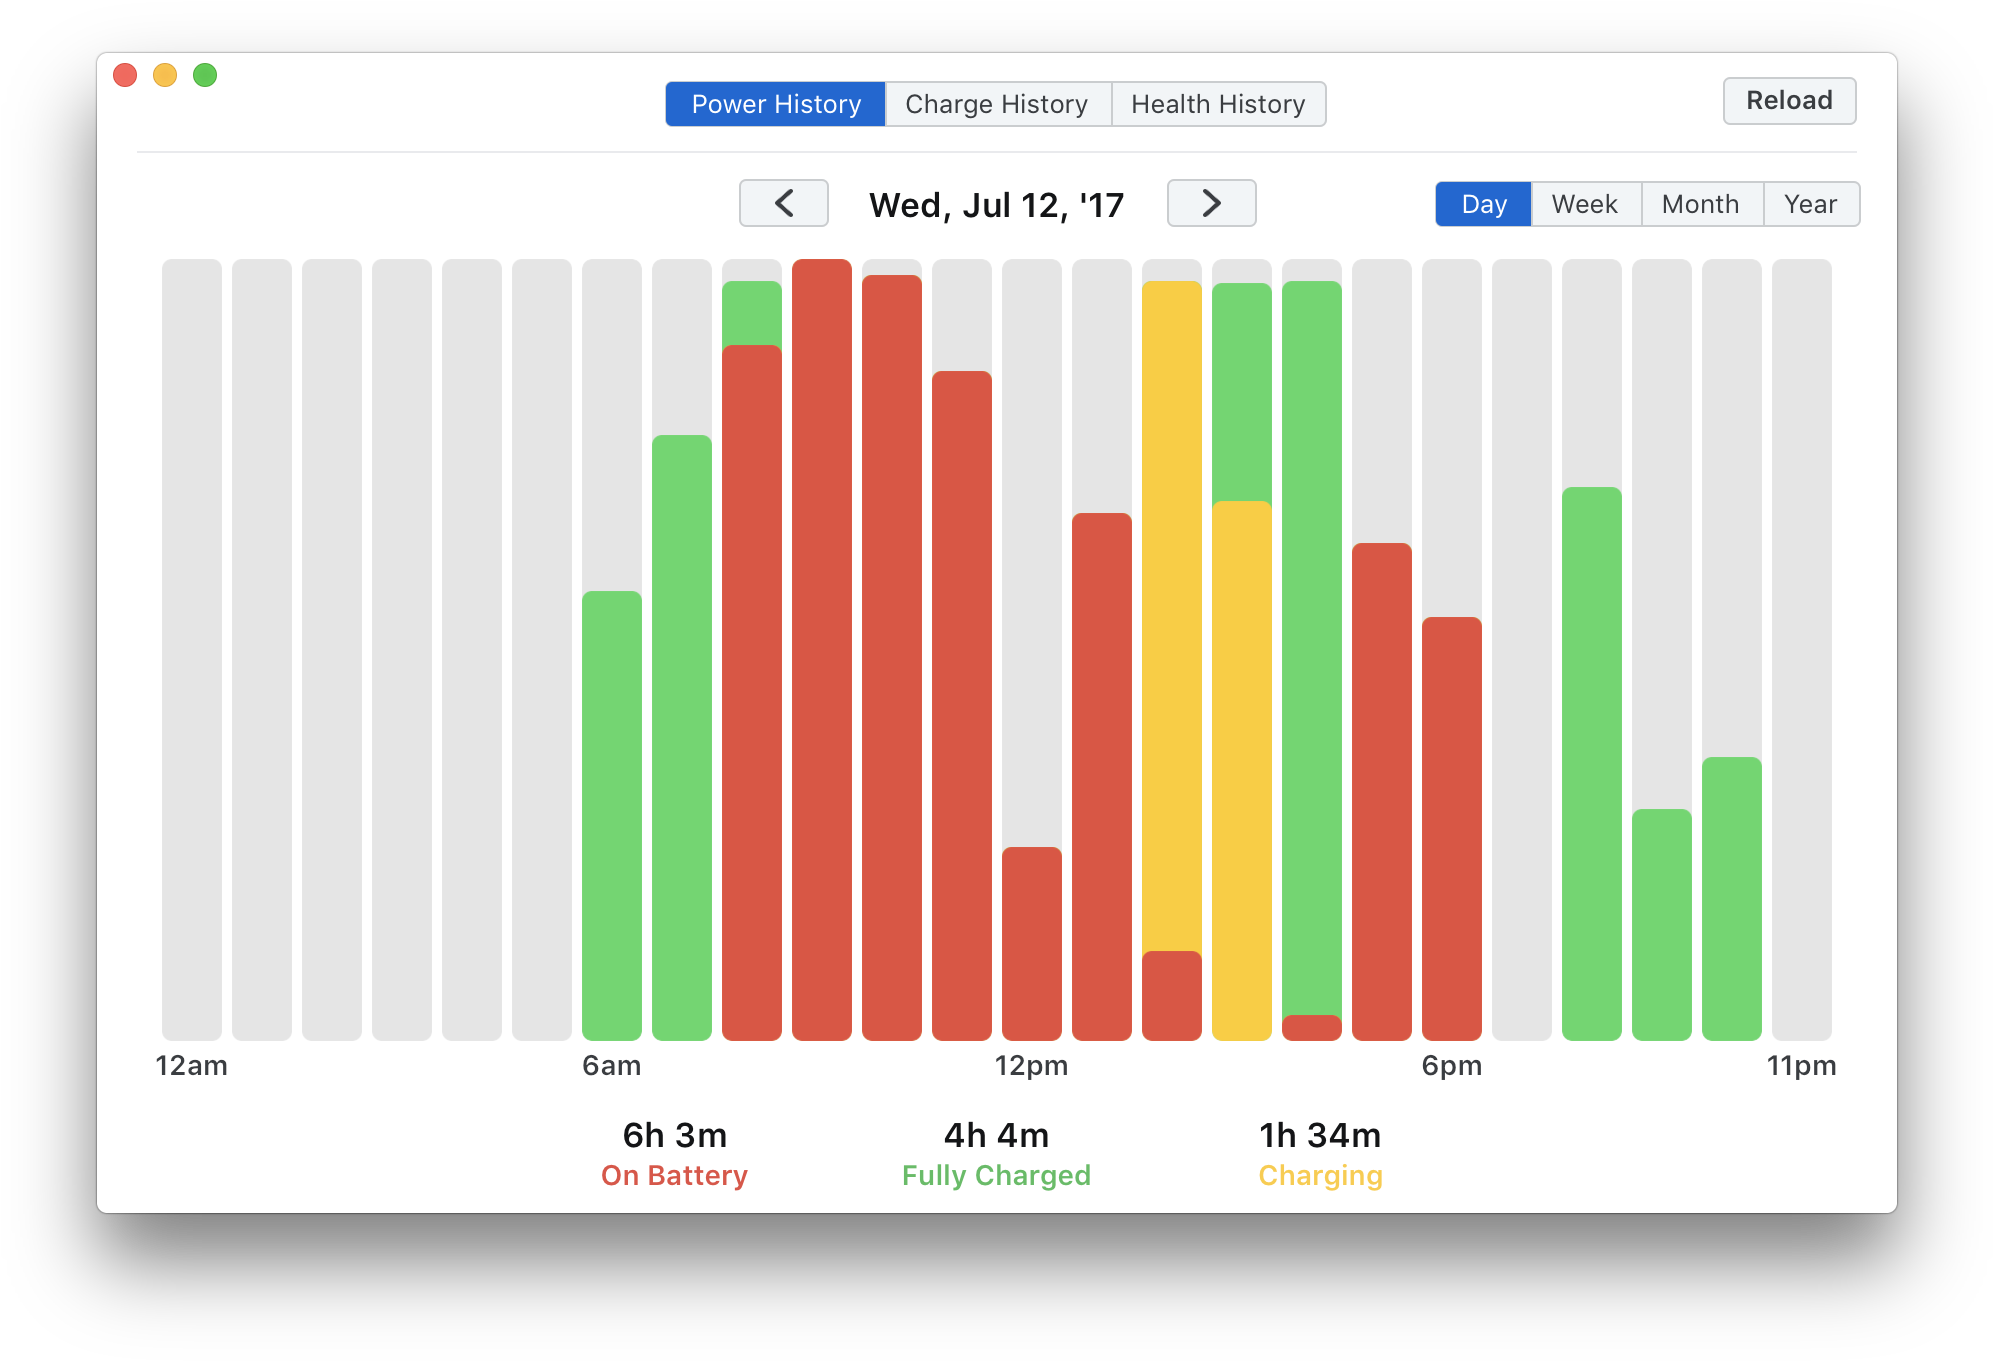This screenshot has width=1993, height=1361.
Task: Click the red traffic light window control
Action: point(125,75)
